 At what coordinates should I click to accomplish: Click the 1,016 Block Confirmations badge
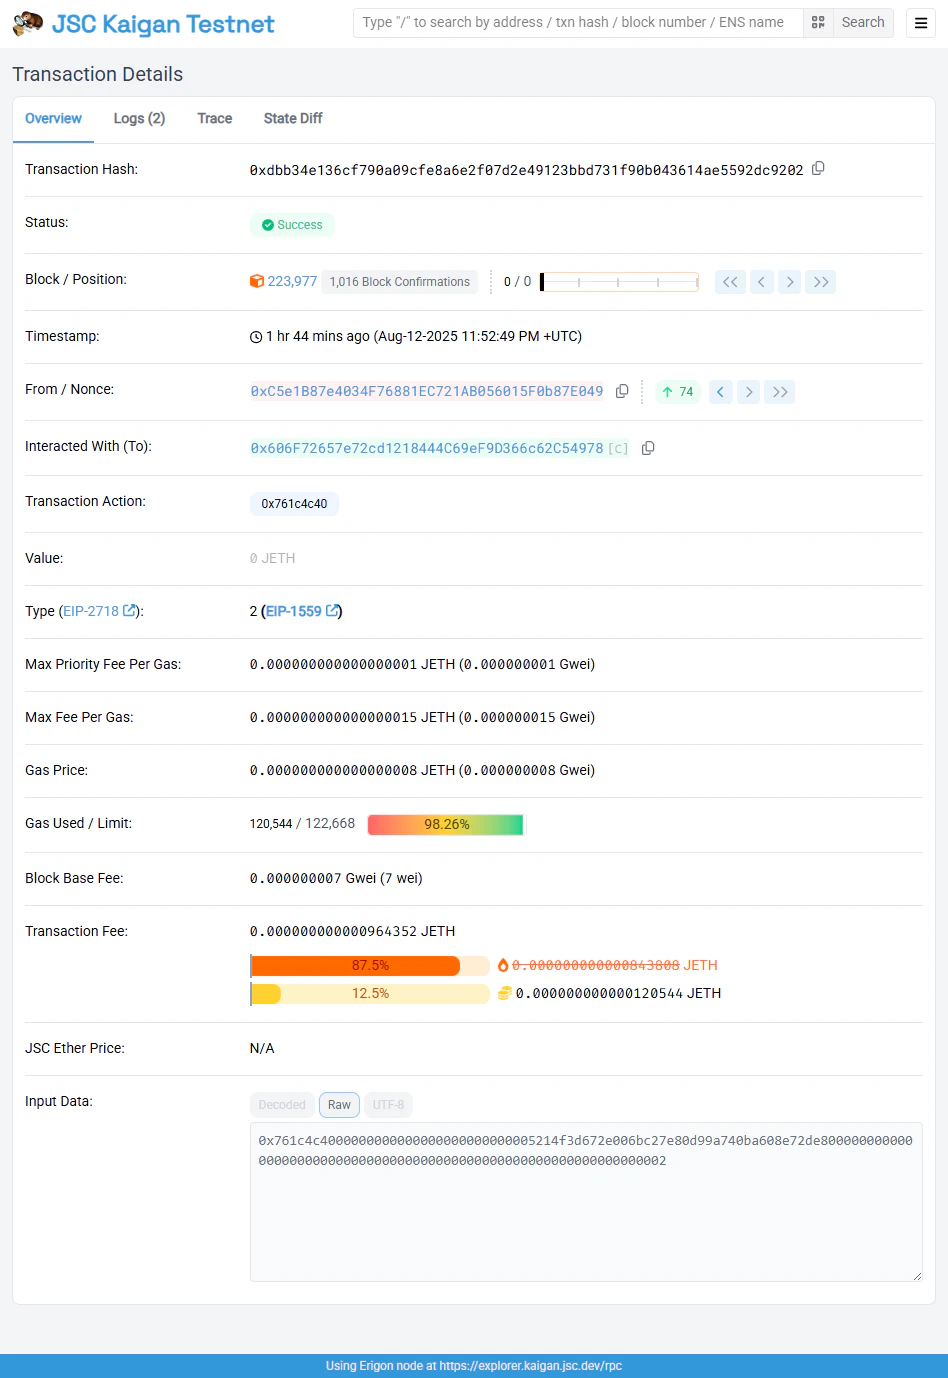click(x=400, y=282)
